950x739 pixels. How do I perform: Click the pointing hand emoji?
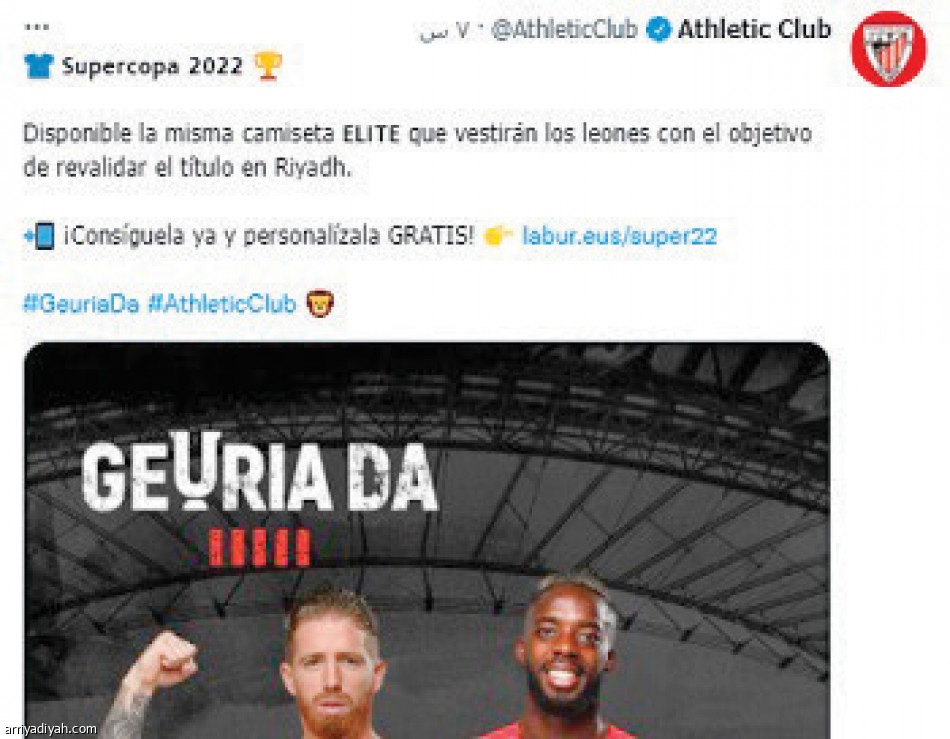pos(498,235)
